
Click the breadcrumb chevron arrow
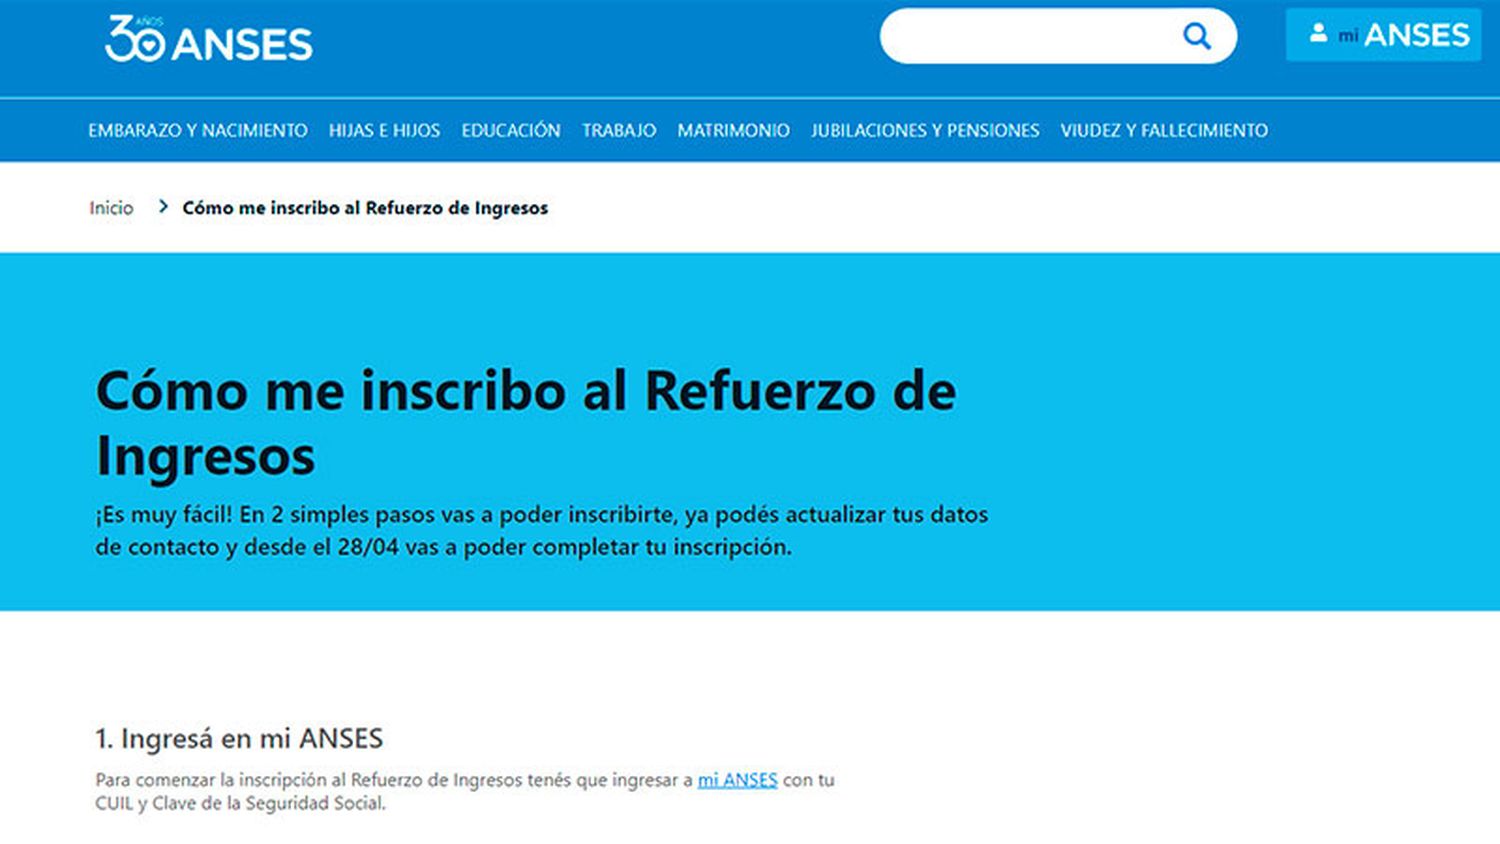pyautogui.click(x=163, y=207)
